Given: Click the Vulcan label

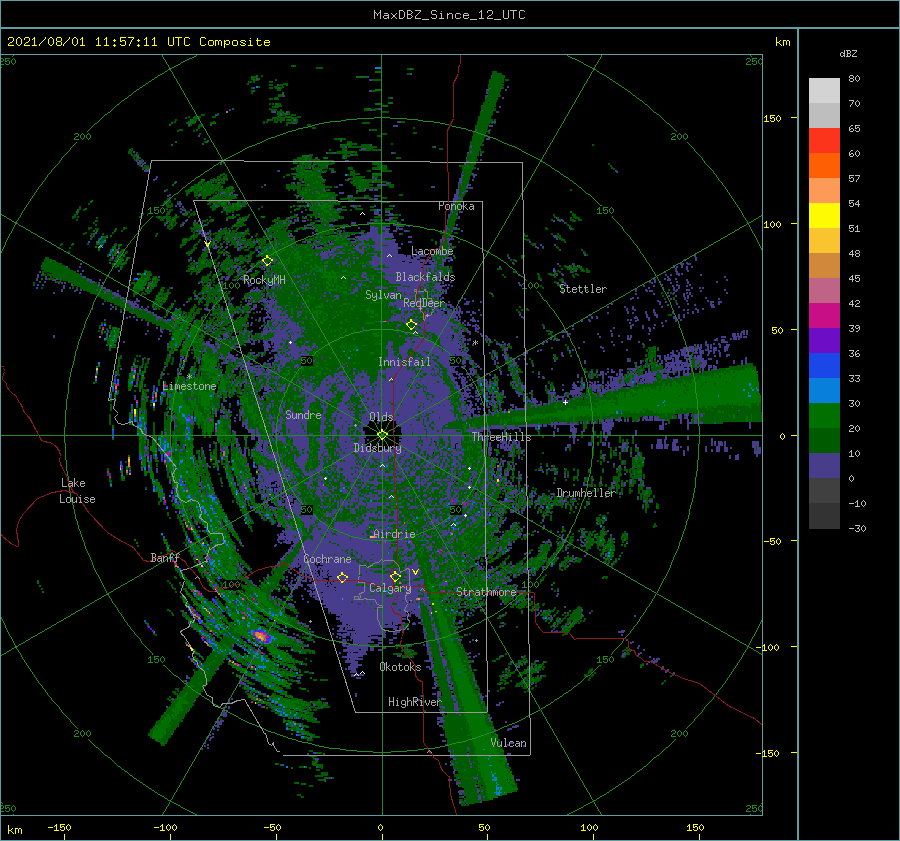Looking at the screenshot, I should pyautogui.click(x=508, y=743).
